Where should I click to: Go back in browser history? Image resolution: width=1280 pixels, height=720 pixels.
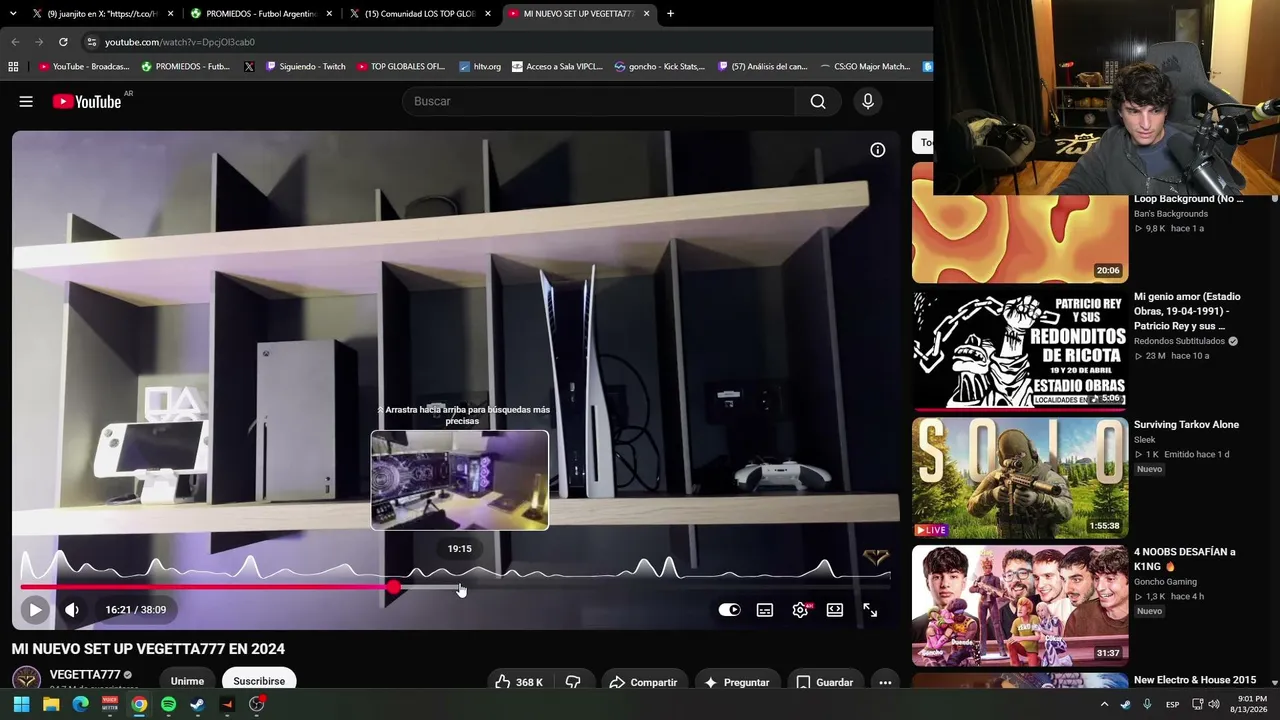[x=15, y=42]
